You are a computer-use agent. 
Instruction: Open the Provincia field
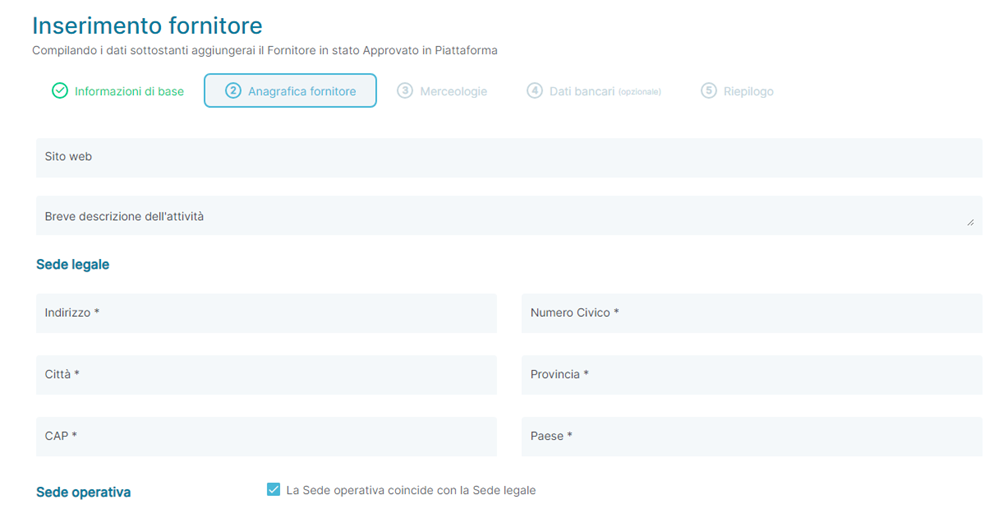(752, 375)
